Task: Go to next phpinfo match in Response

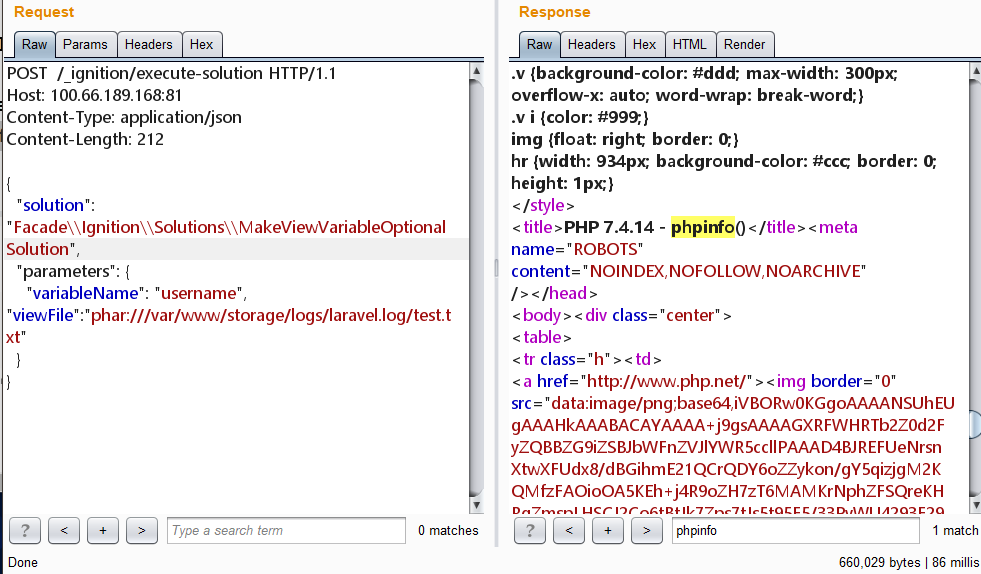Action: point(646,531)
